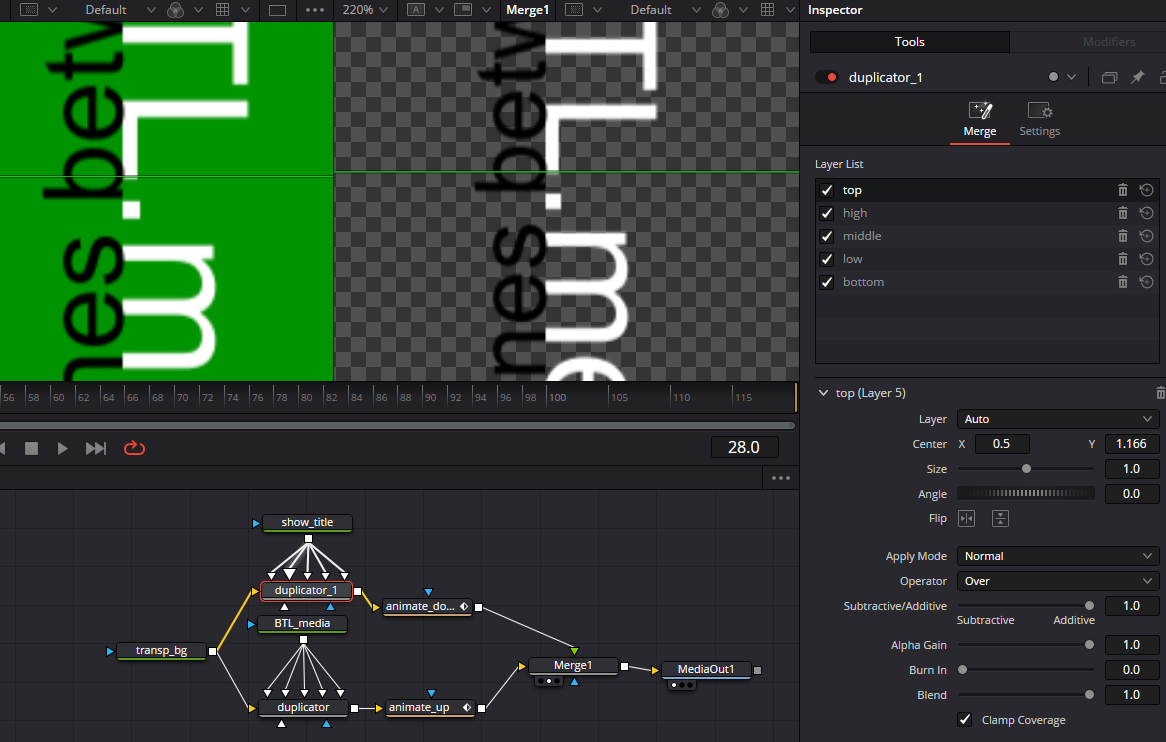
Task: Reset the 'bottom' layer using reset icon
Action: pos(1147,282)
